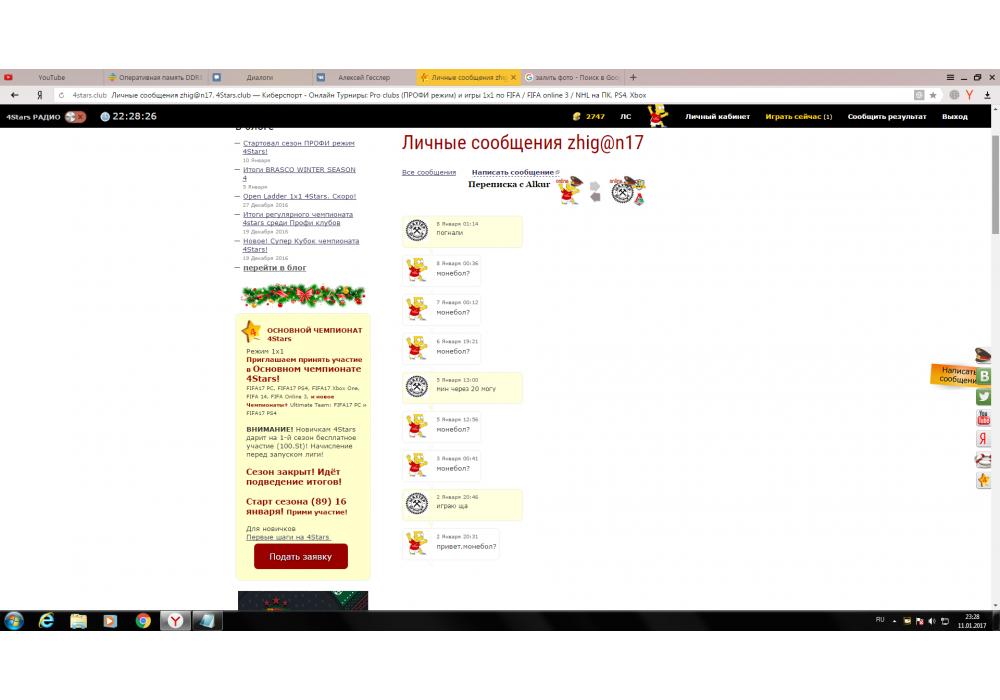This screenshot has height=700, width=1000.
Task: Open Итоги регулярного чемпионата 4stars link
Action: pos(297,219)
